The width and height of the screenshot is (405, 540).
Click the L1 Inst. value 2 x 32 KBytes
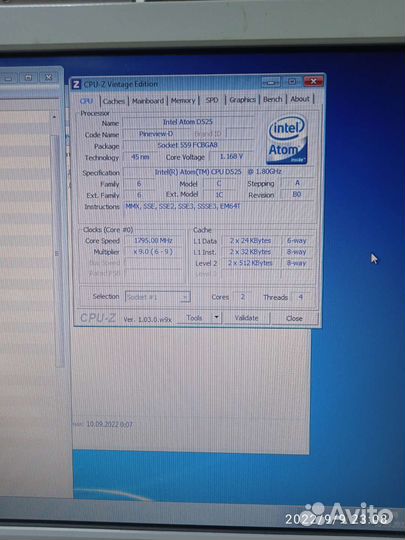point(250,252)
